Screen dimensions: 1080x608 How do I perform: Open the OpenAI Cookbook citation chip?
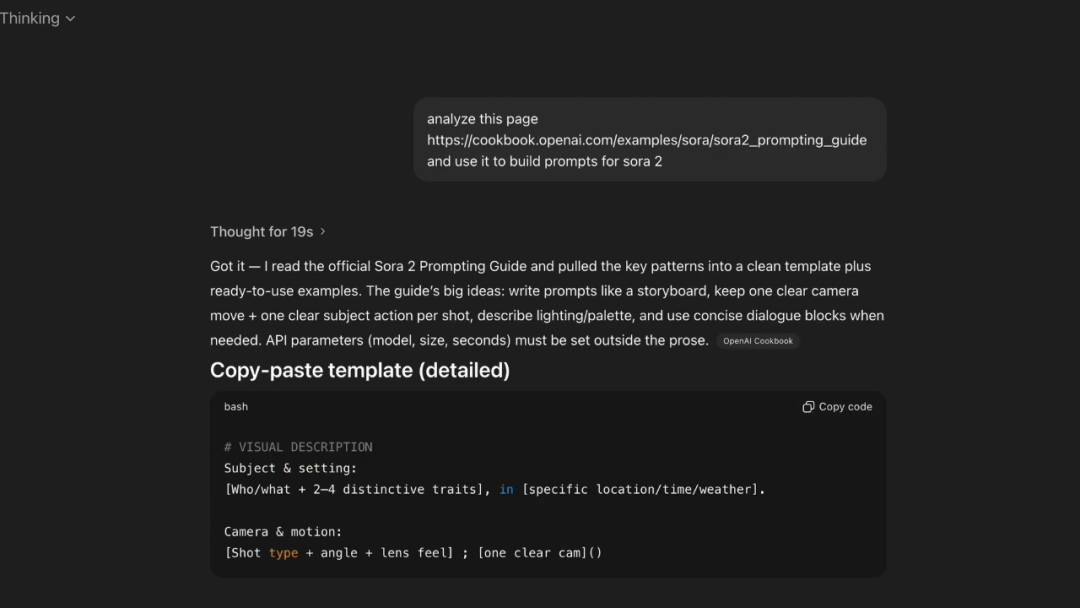tap(758, 341)
